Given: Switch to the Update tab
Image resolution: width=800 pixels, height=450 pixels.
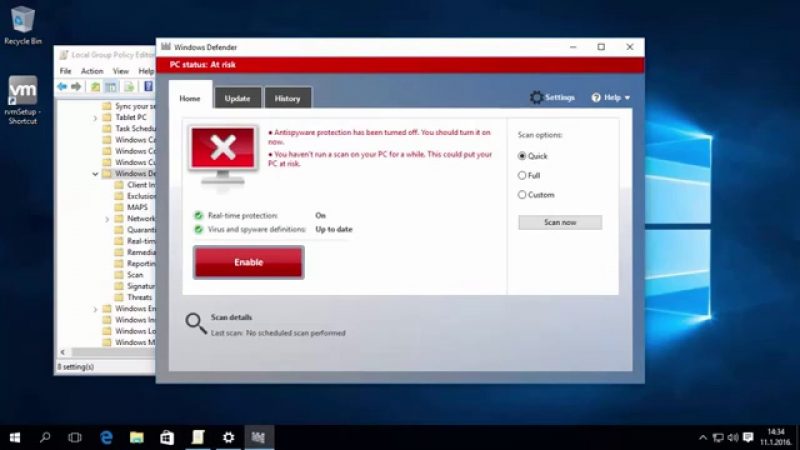Looking at the screenshot, I should click(237, 98).
